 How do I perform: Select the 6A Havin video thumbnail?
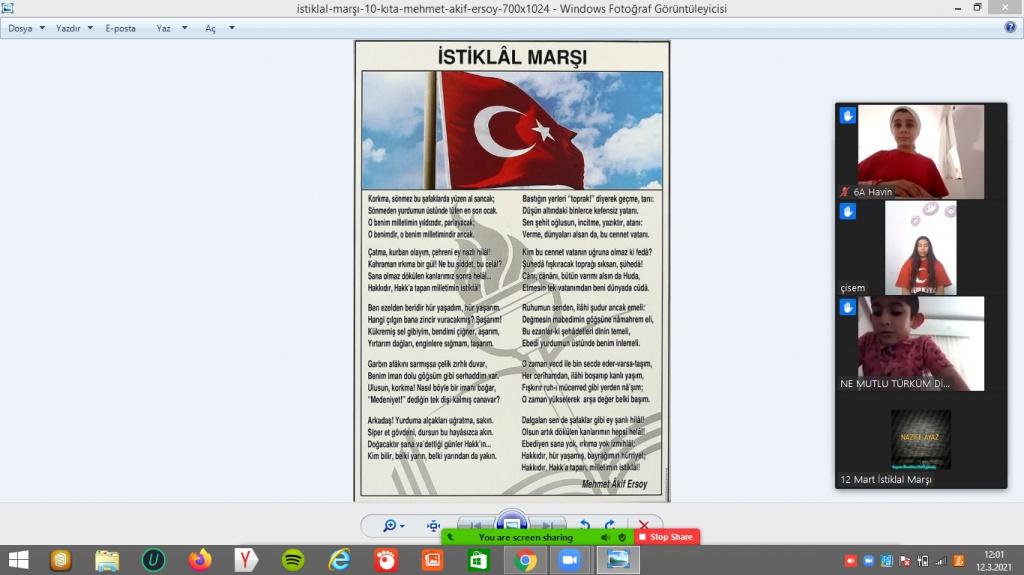coord(920,151)
